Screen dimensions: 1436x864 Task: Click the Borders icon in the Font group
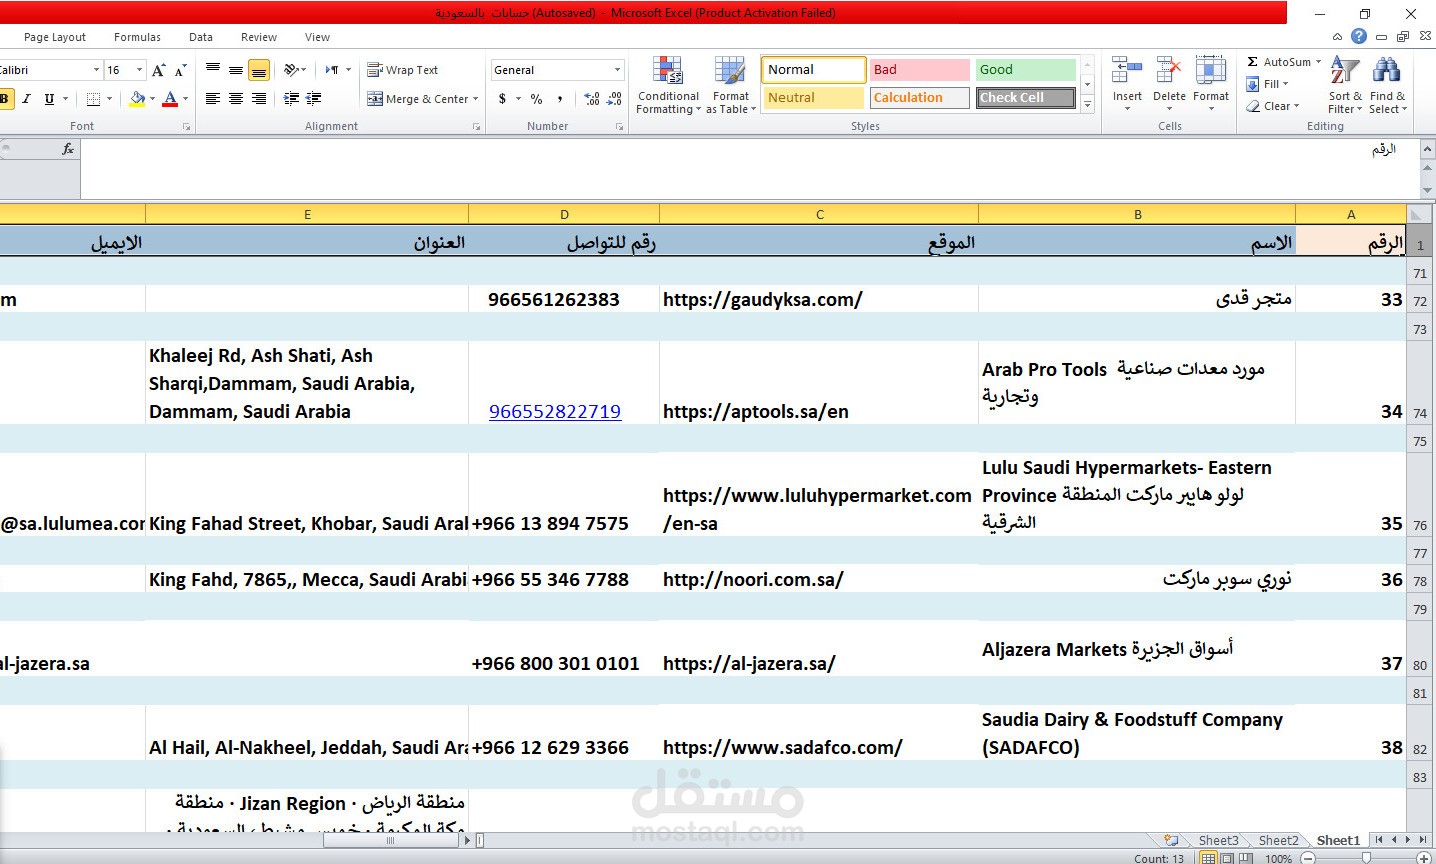[x=93, y=99]
